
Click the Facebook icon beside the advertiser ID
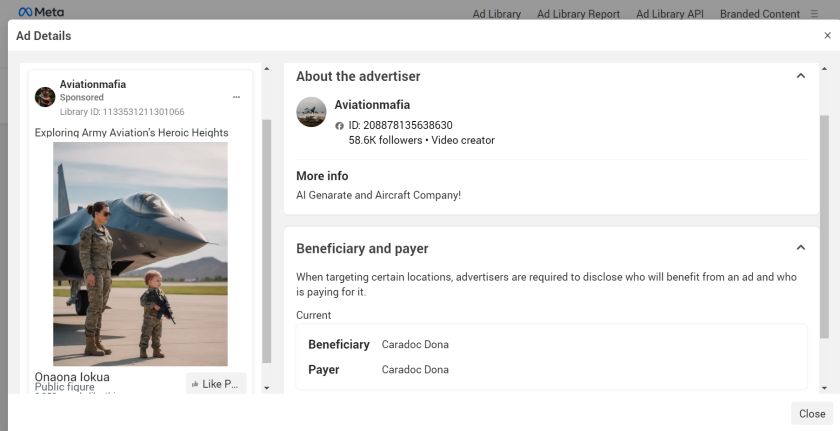tap(340, 126)
